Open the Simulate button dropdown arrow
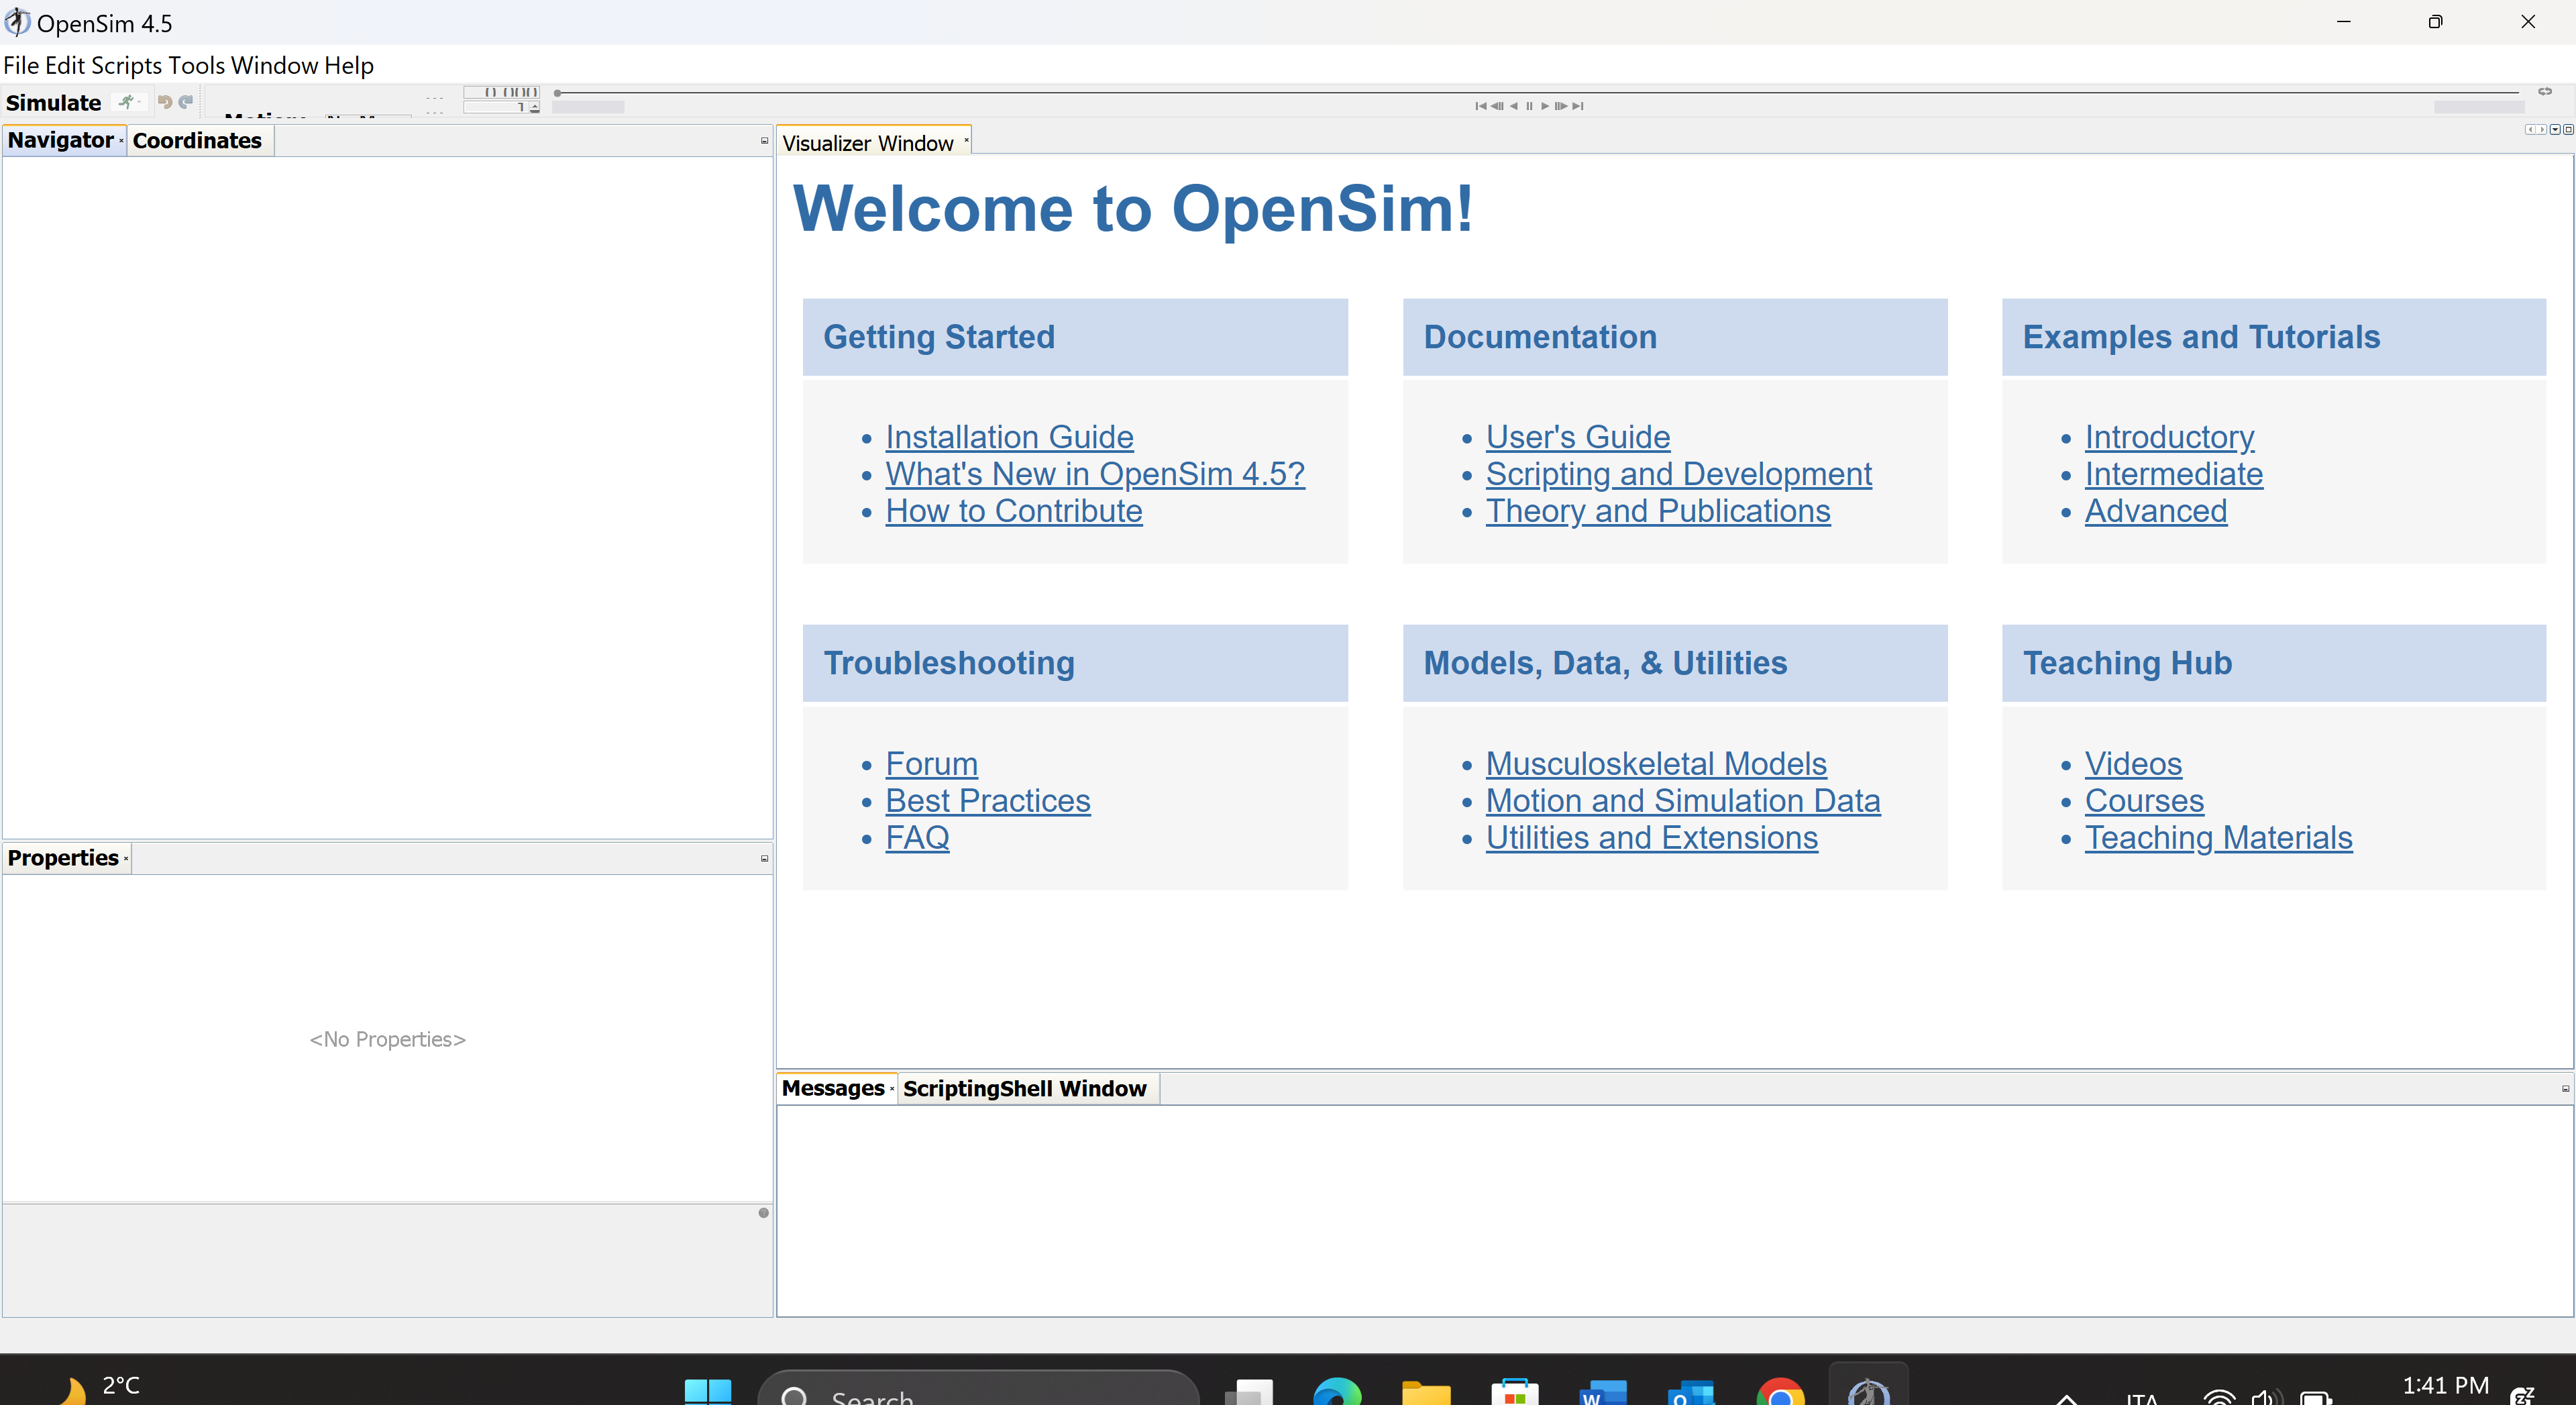The image size is (2576, 1405). [139, 102]
